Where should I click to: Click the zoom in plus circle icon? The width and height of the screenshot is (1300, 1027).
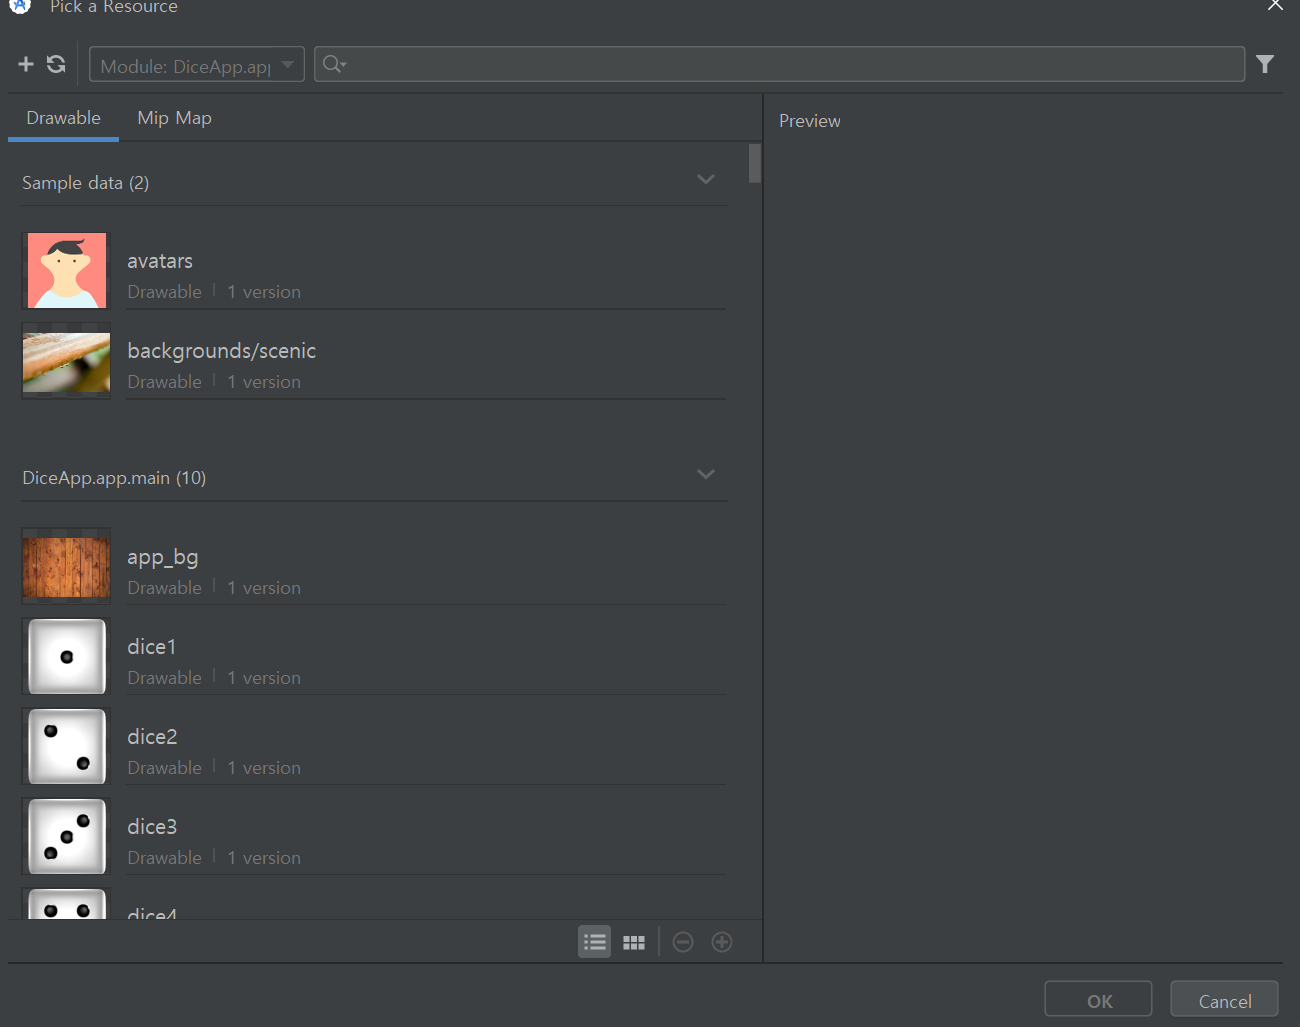(x=722, y=942)
